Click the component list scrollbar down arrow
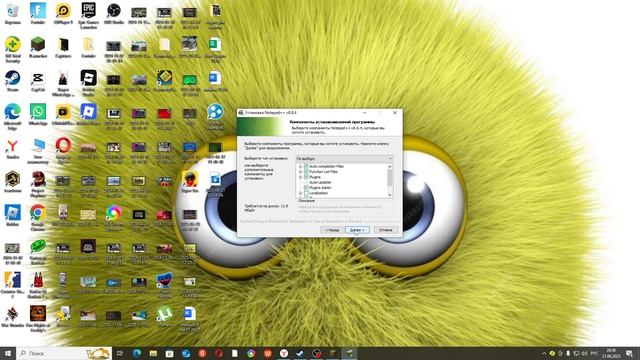The width and height of the screenshot is (640, 360). coord(390,195)
